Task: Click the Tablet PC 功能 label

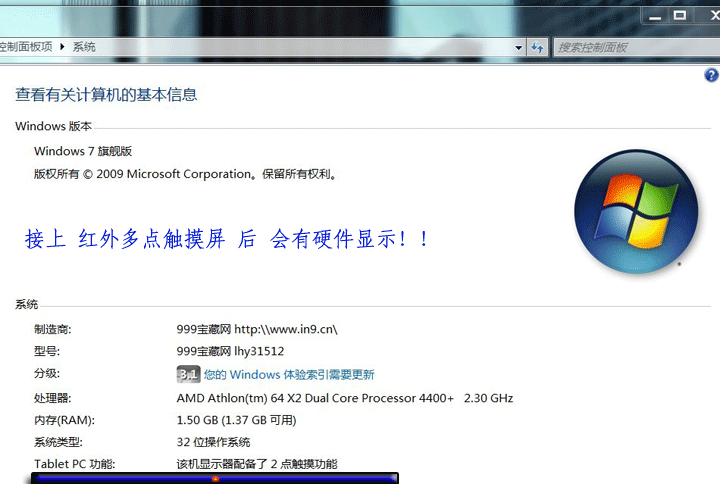Action: click(x=74, y=464)
